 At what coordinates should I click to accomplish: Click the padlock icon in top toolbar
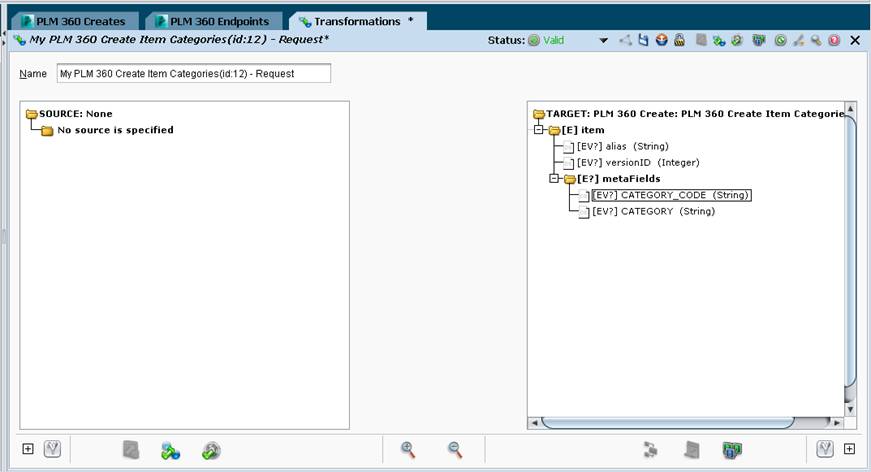[x=679, y=40]
